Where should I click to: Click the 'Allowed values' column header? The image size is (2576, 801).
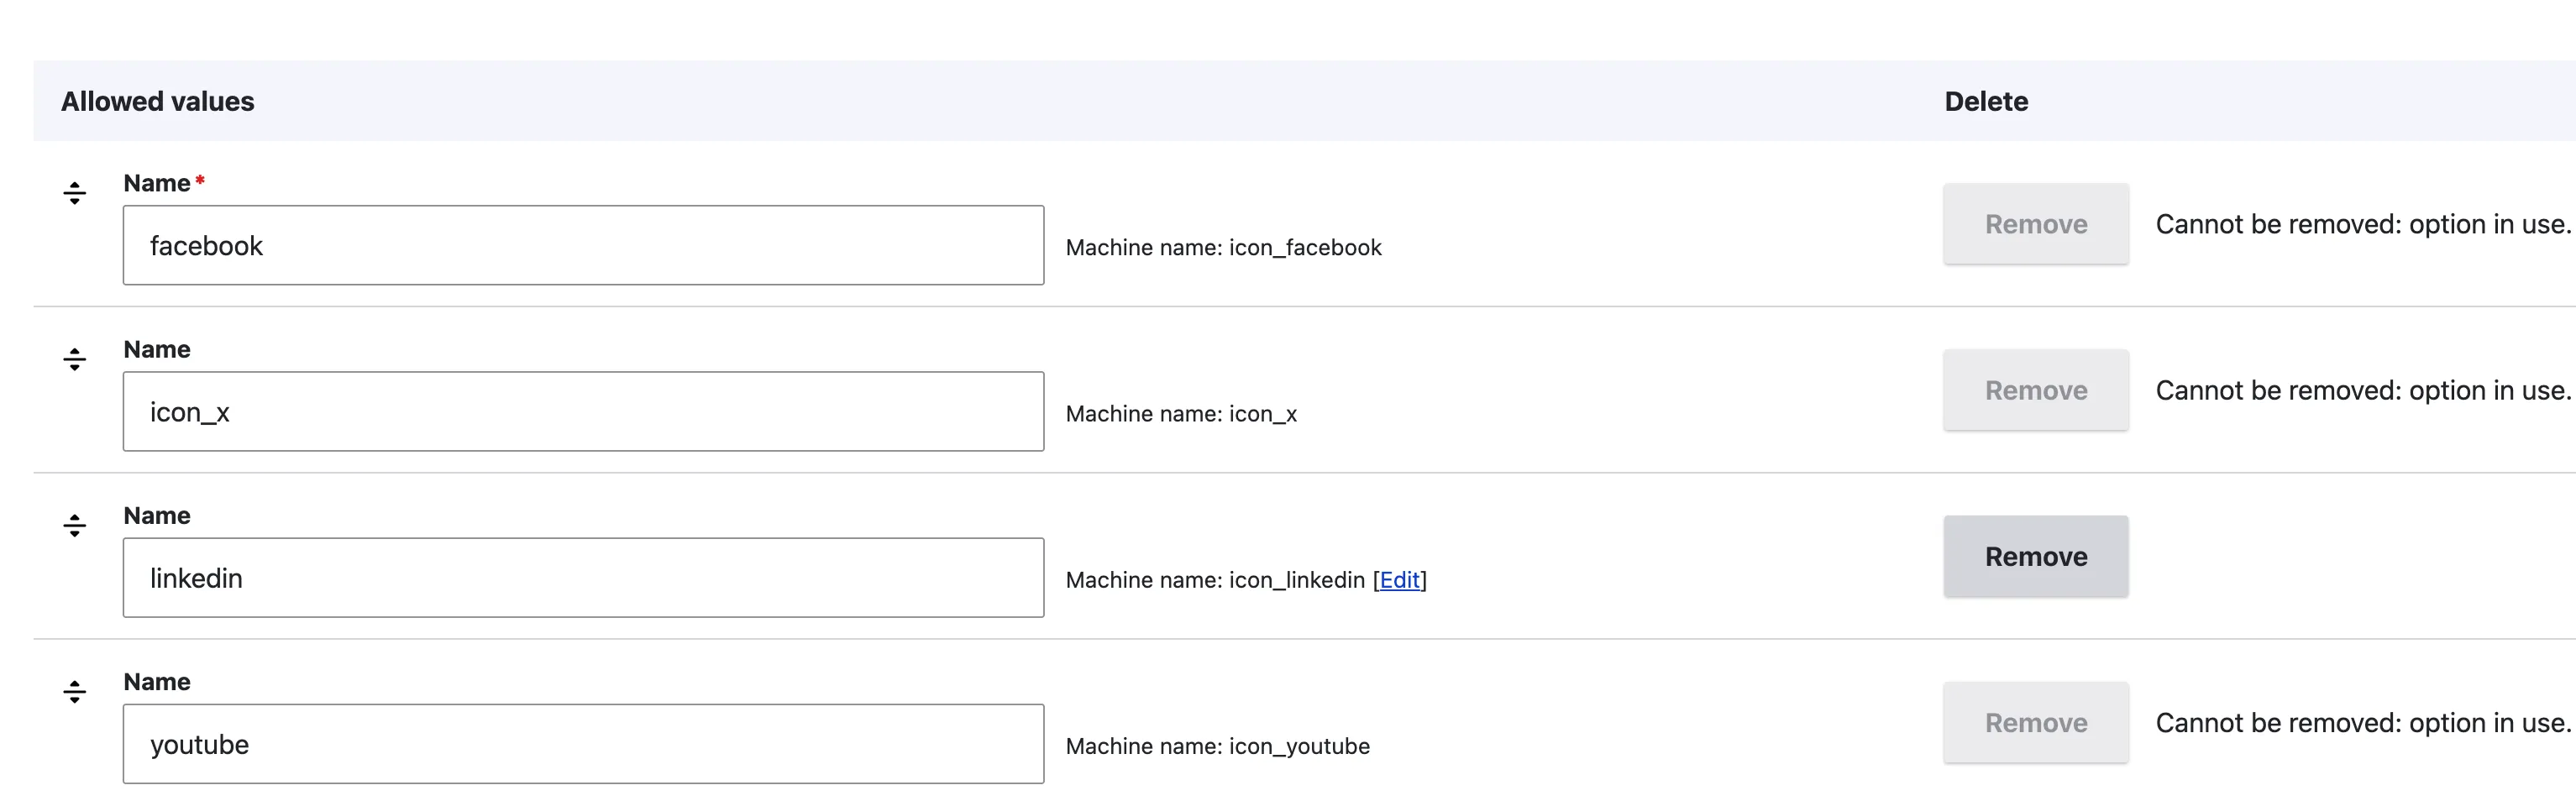pos(158,102)
